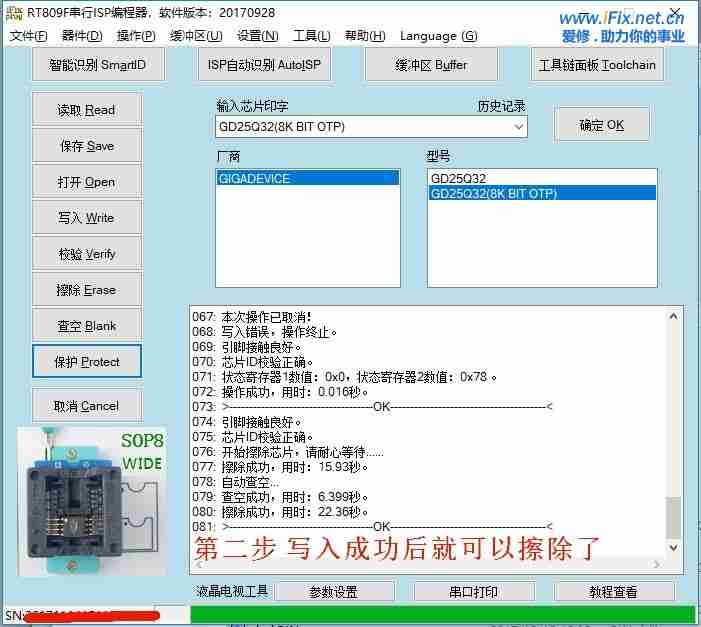Click the Protect button
Image resolution: width=701 pixels, height=627 pixels.
(x=87, y=362)
